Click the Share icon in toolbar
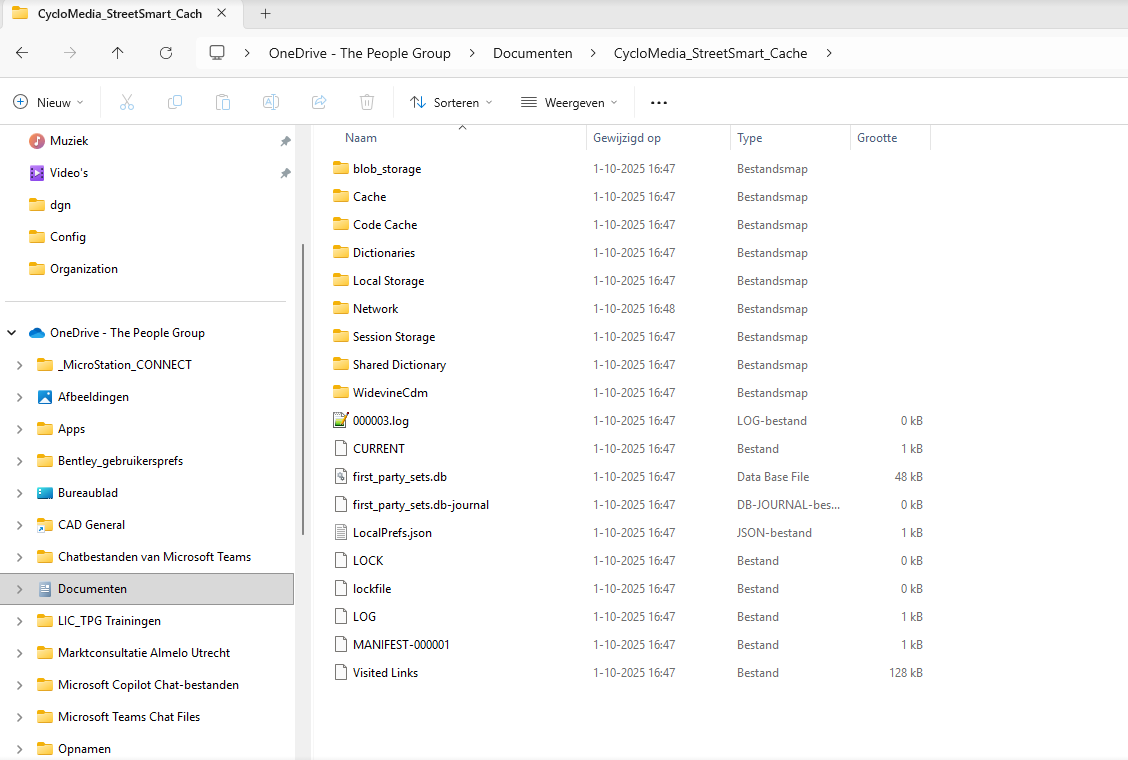This screenshot has height=760, width=1128. 319,102
